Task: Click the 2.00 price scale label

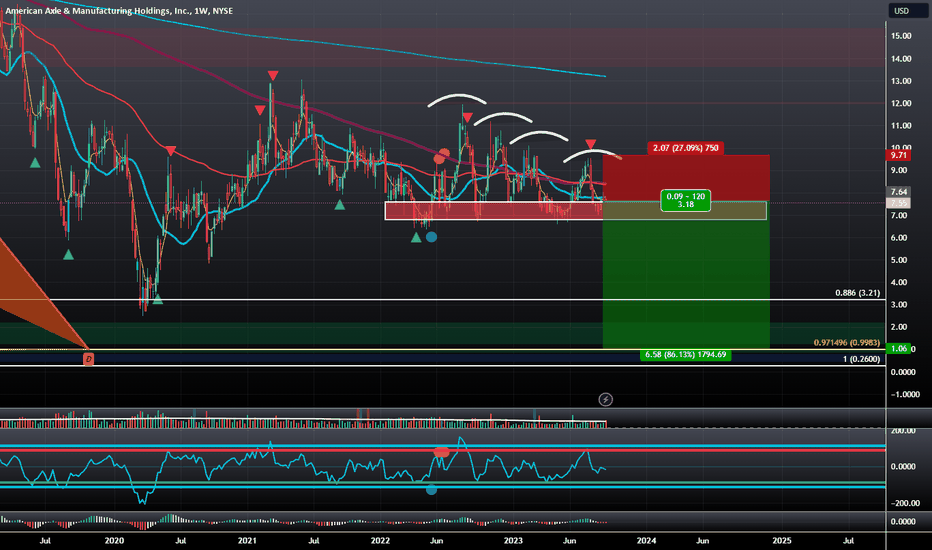Action: [899, 326]
